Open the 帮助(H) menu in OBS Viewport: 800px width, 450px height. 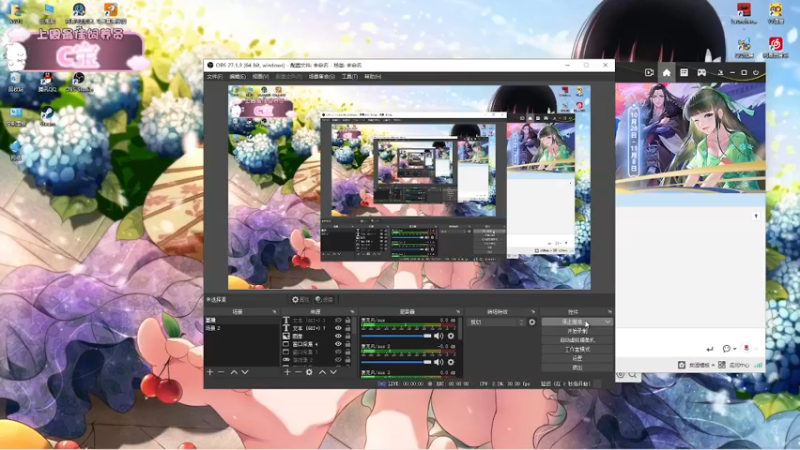[372, 77]
